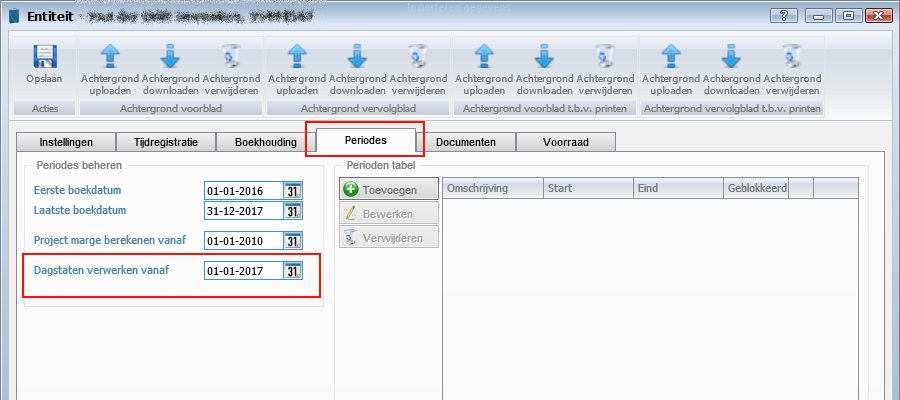
Task: Open calendar picker for Laatste boekdatum
Action: click(x=293, y=211)
